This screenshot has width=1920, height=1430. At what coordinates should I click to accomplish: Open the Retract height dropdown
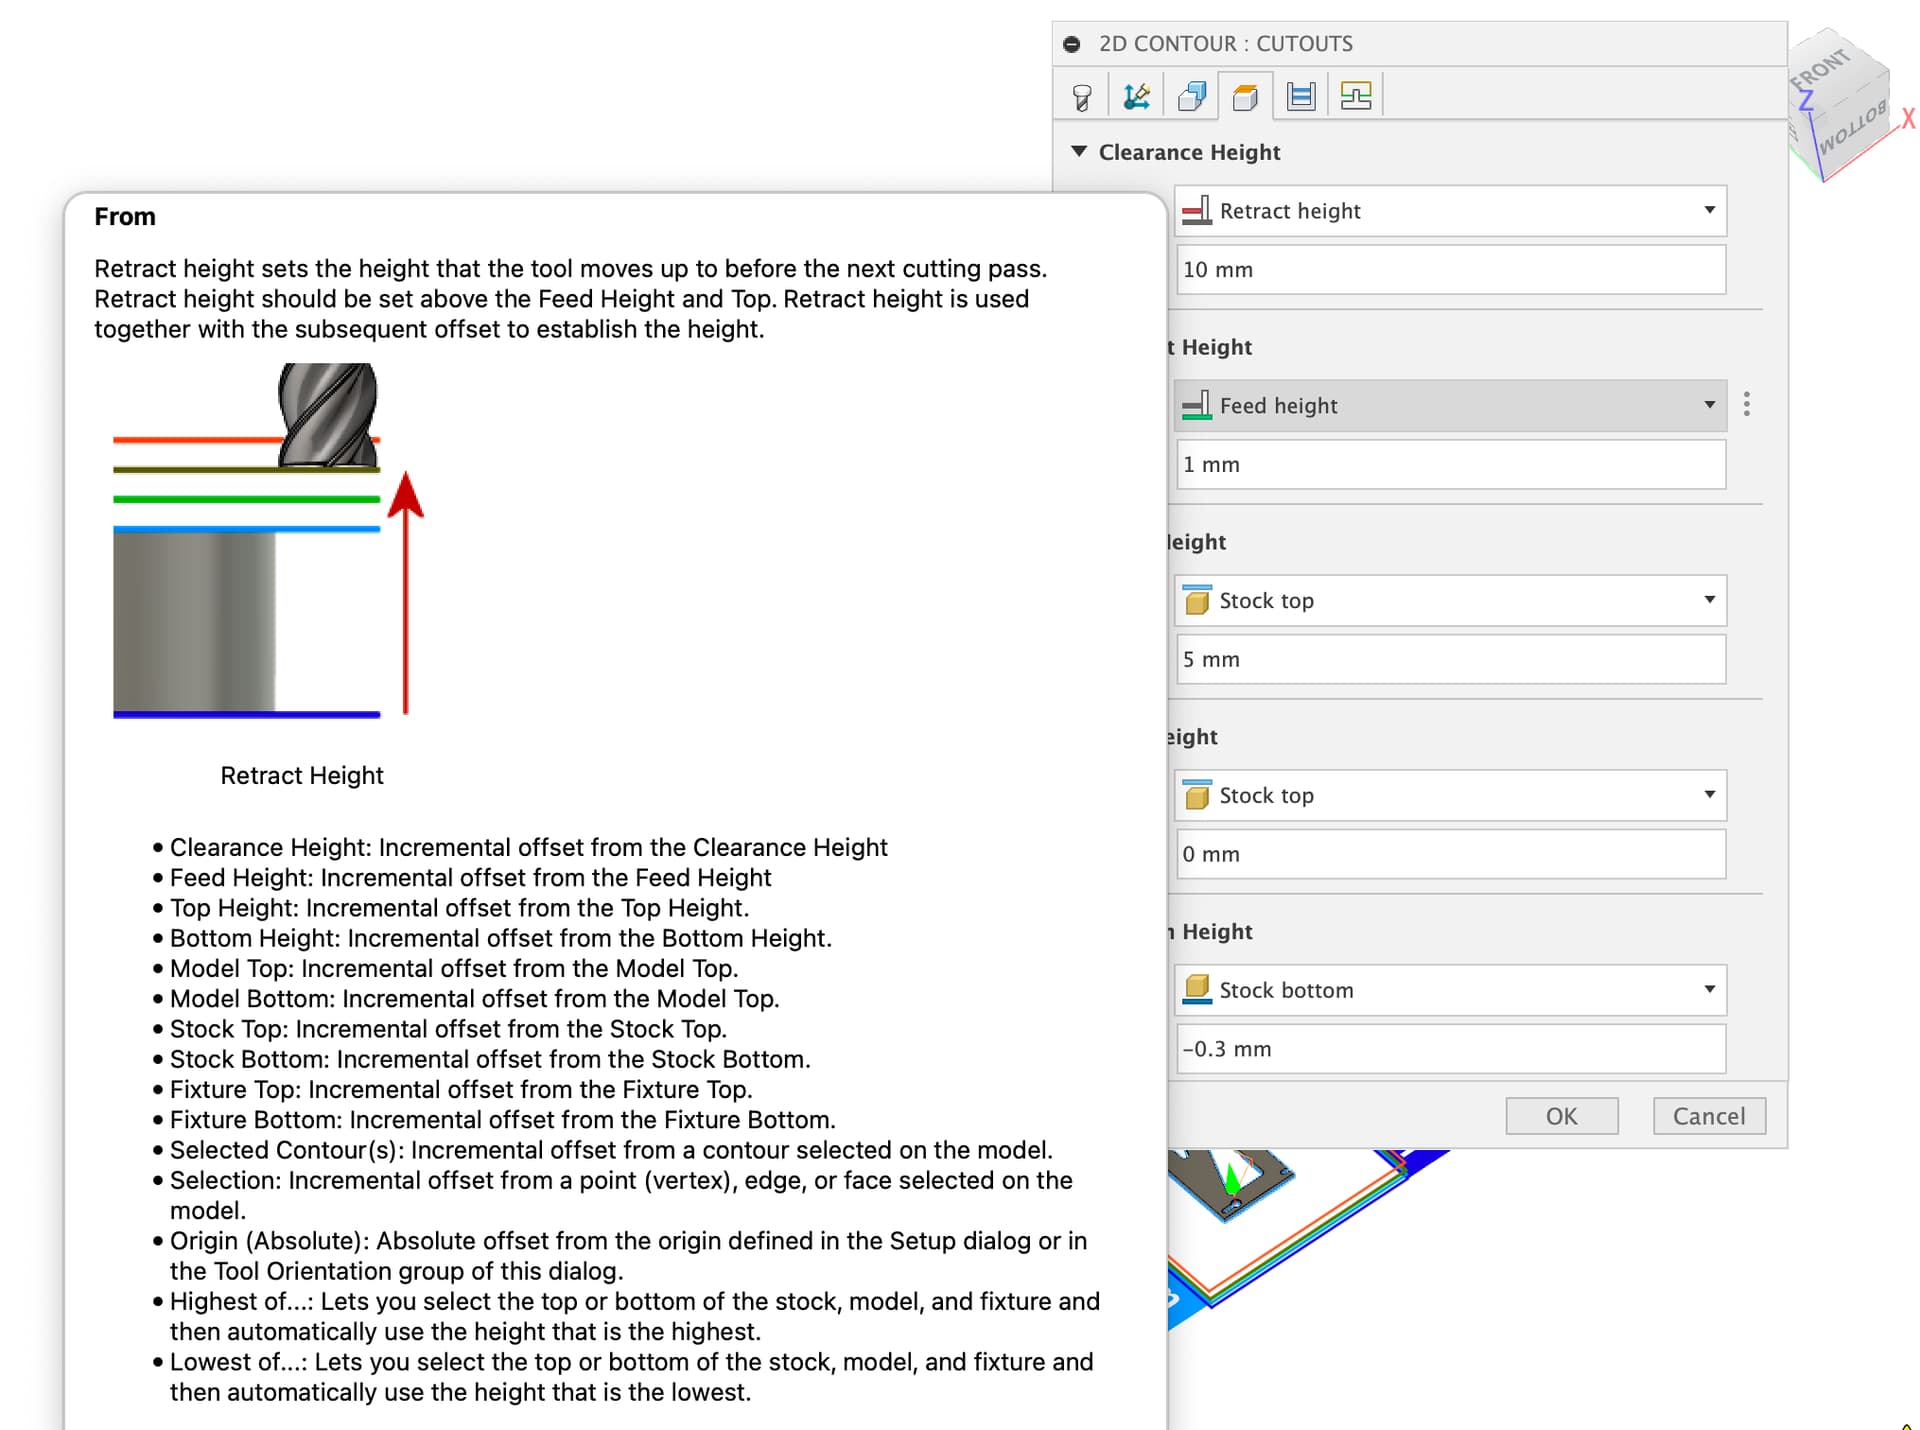[1450, 211]
